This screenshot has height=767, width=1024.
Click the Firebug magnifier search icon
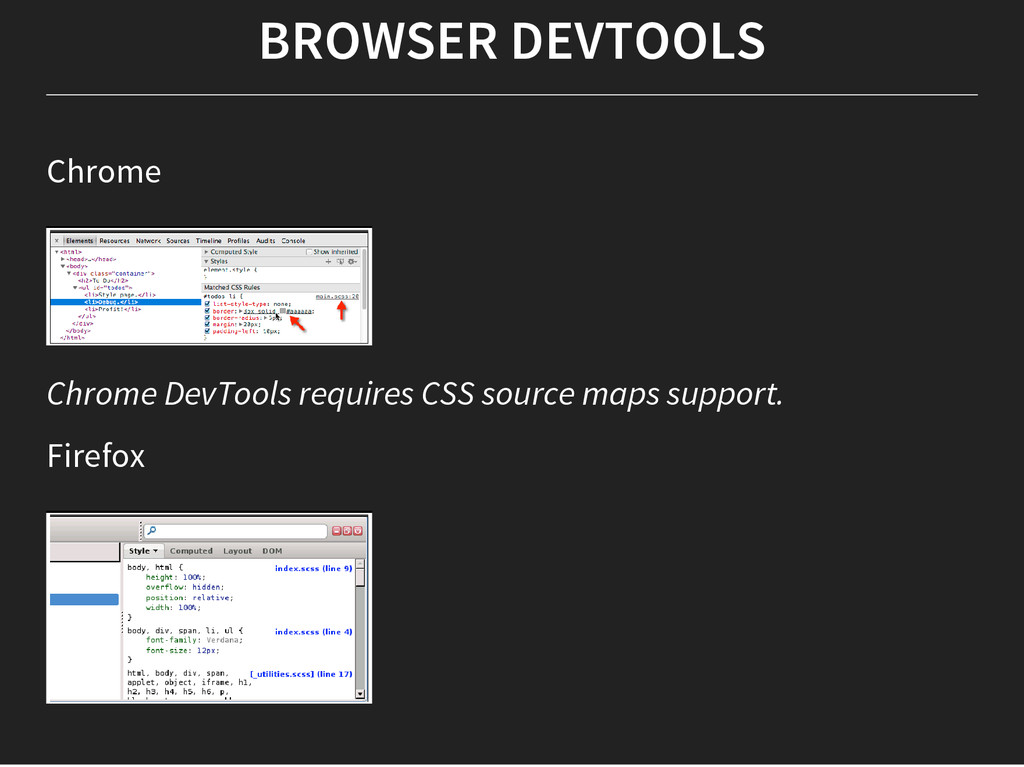tap(152, 530)
